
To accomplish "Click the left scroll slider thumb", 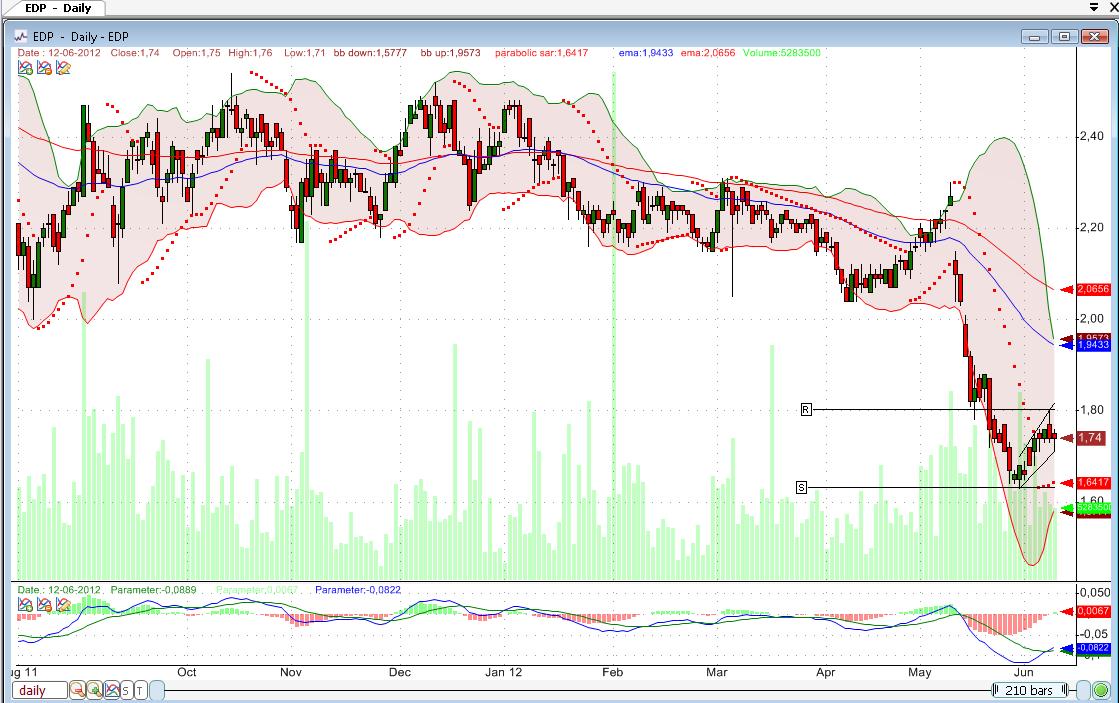I will [x=156, y=690].
